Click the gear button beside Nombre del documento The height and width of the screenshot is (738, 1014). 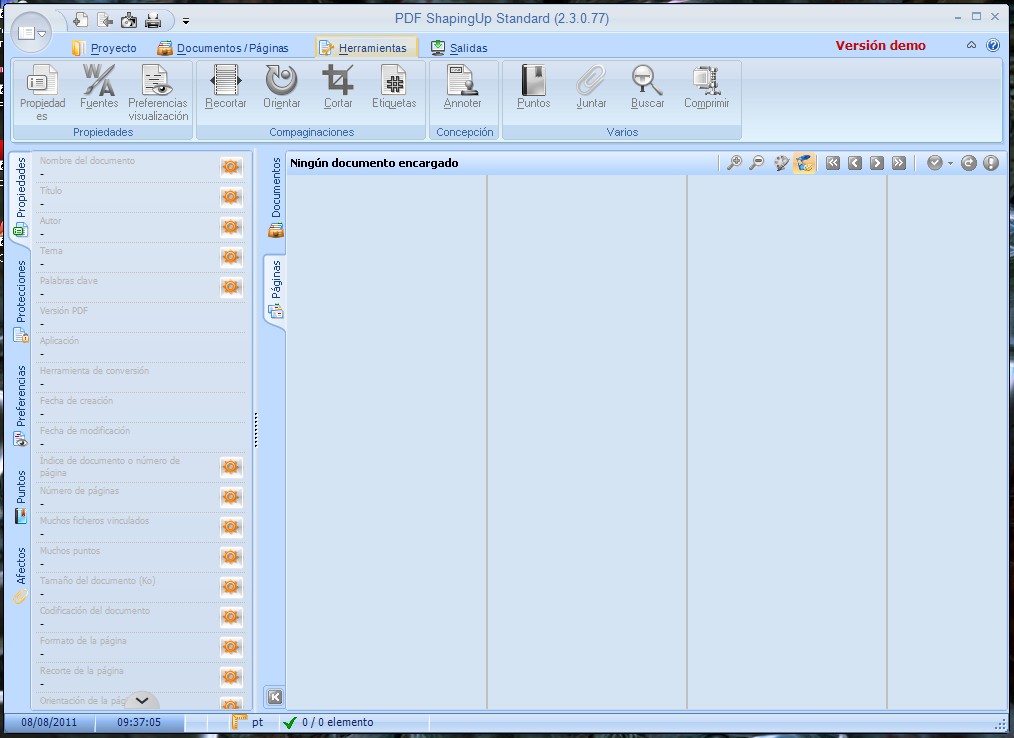[231, 167]
